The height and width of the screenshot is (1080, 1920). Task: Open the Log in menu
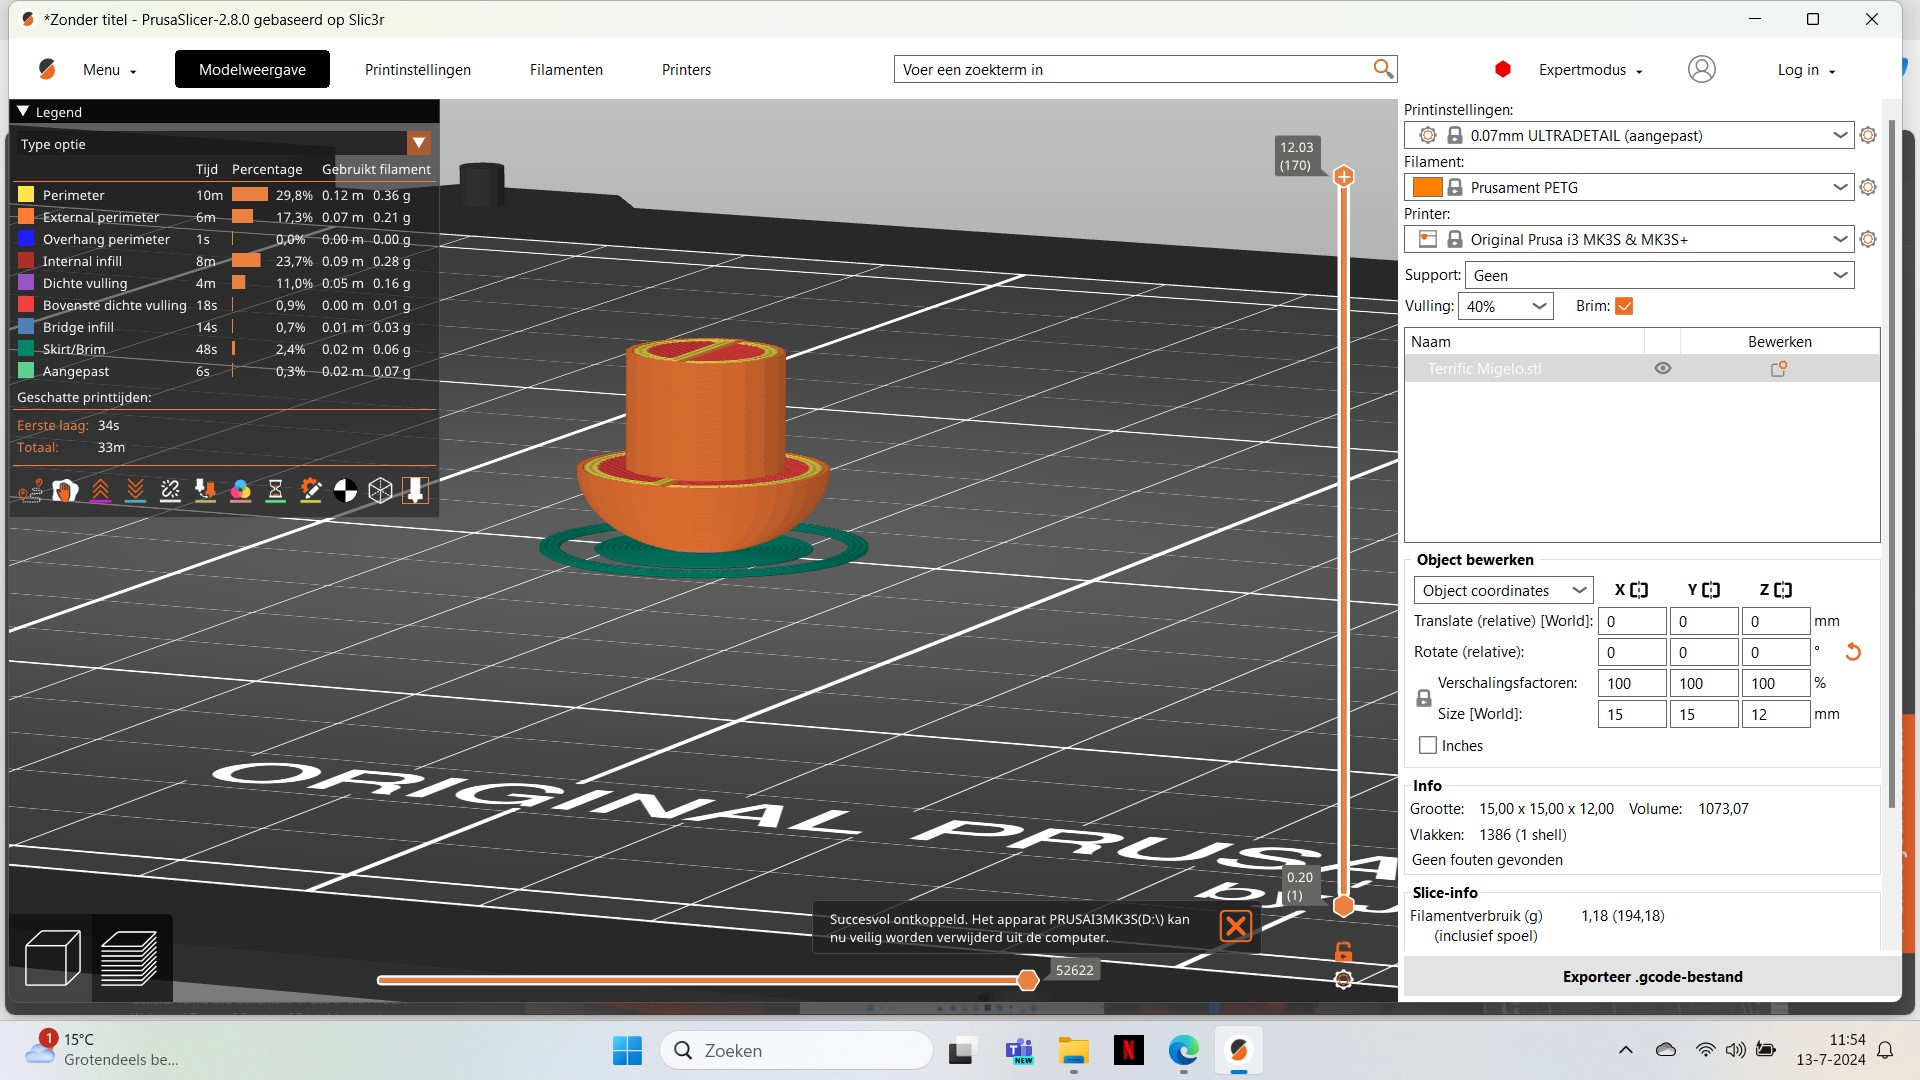tap(1806, 70)
